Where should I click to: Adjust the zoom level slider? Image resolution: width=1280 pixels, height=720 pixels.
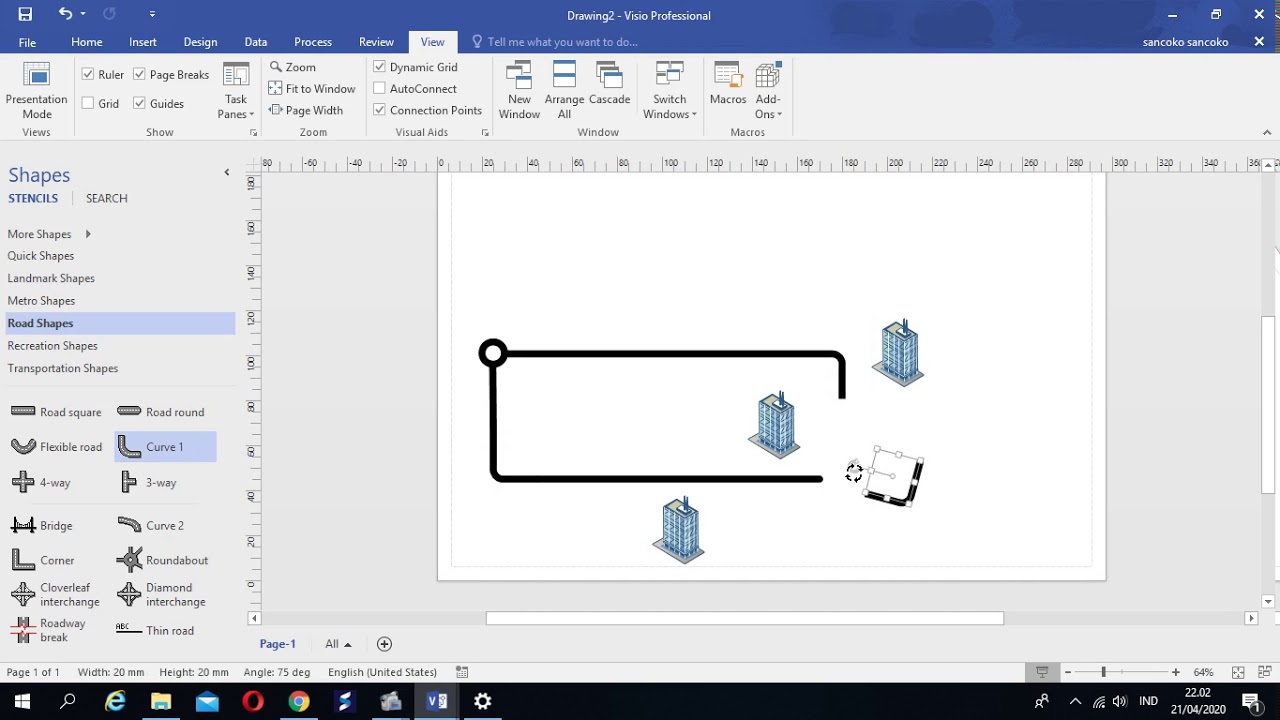point(1104,672)
